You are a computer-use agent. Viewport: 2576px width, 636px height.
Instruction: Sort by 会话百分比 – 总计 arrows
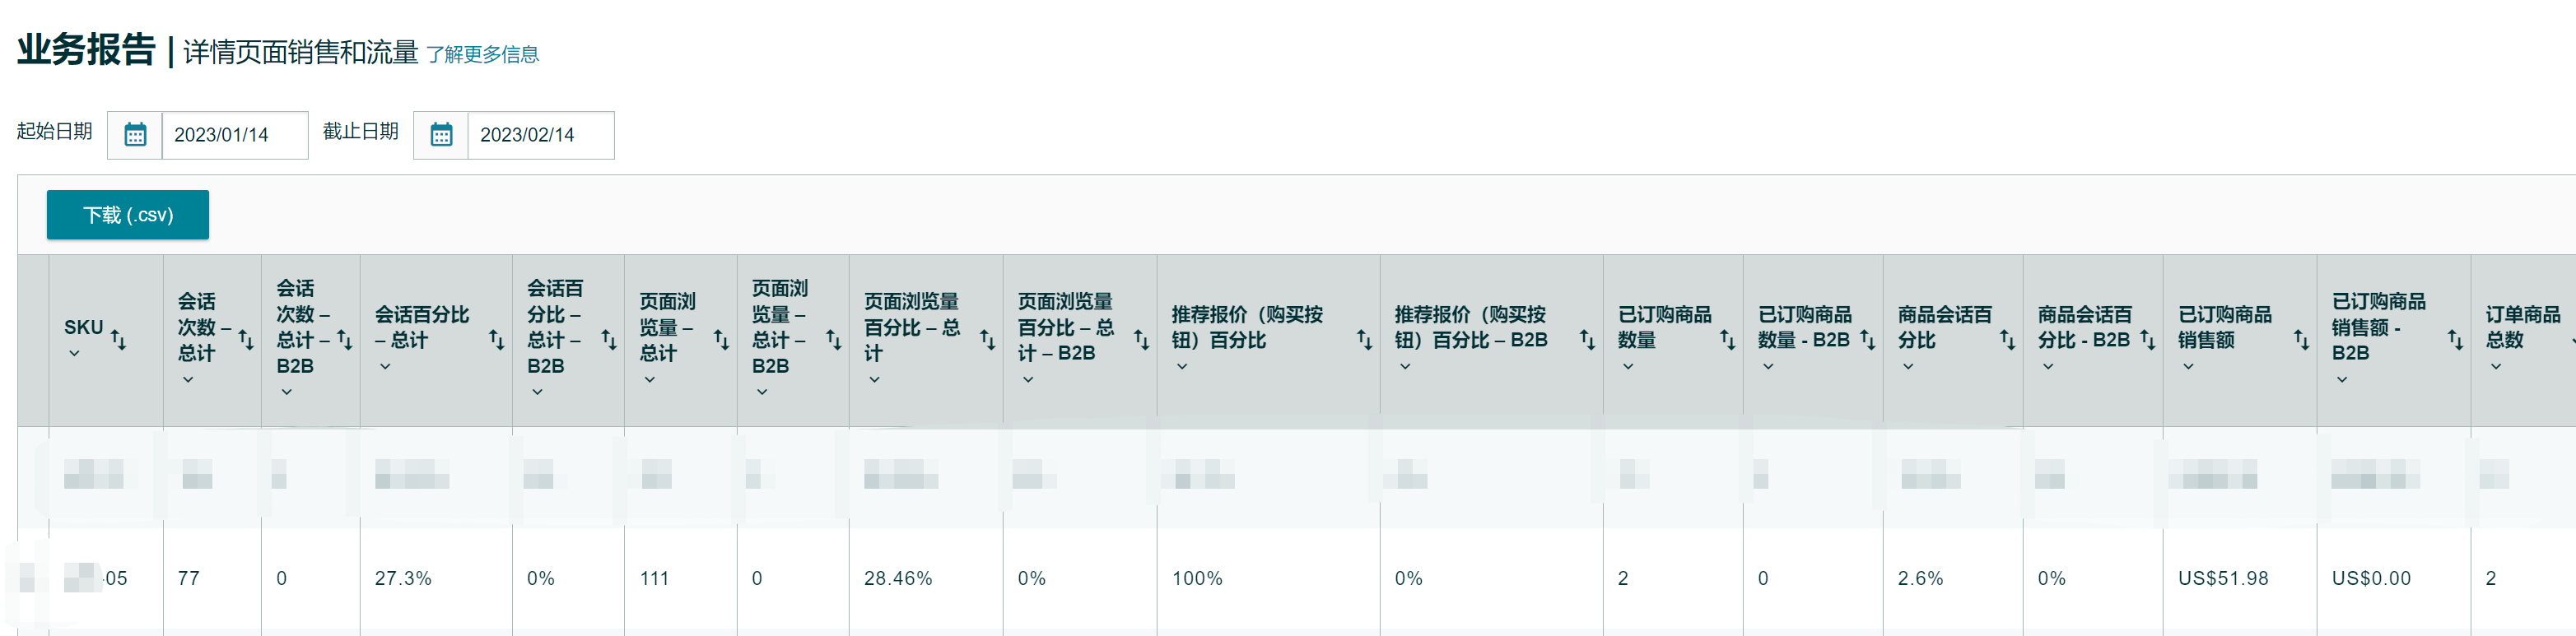point(497,340)
